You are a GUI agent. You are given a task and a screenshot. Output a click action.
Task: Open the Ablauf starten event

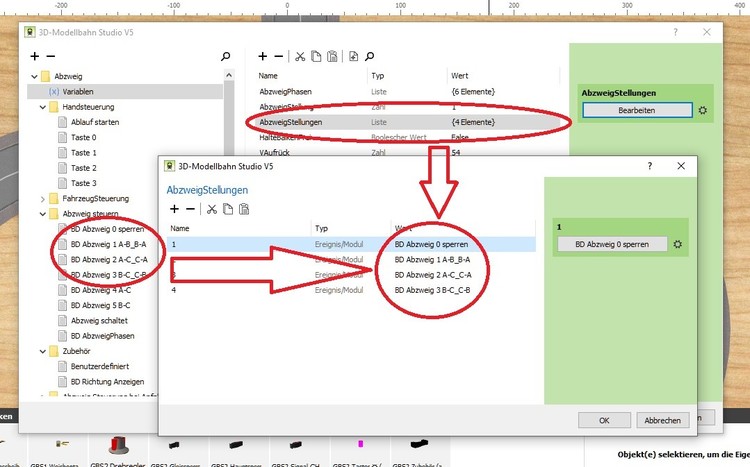click(95, 122)
